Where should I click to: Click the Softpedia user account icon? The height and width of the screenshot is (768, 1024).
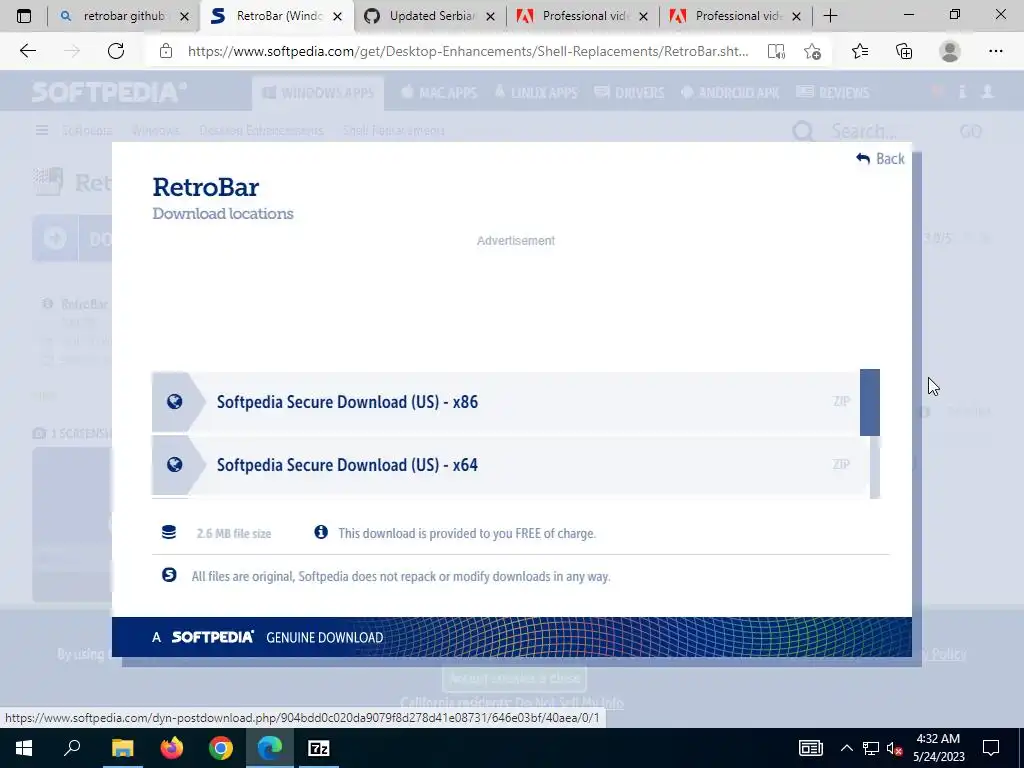(987, 92)
